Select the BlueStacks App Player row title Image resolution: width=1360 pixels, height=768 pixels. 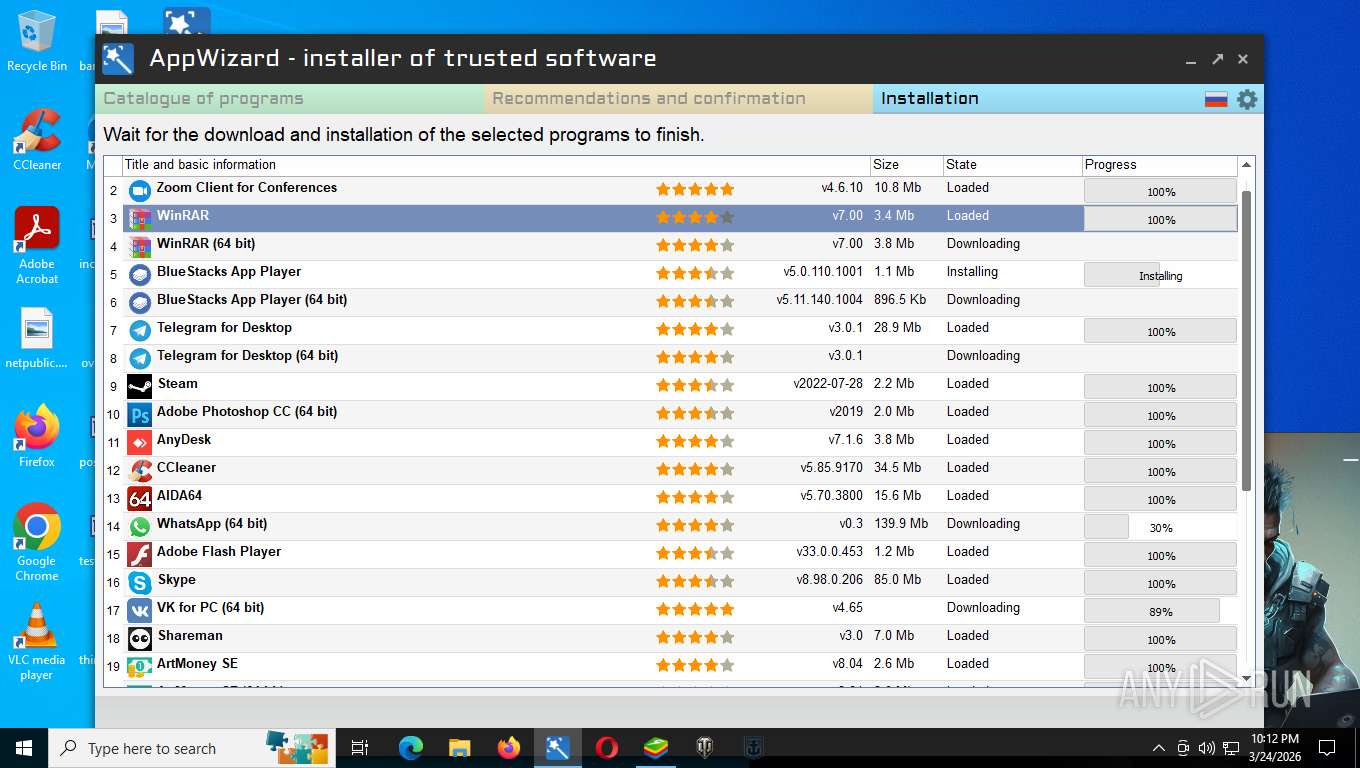click(229, 271)
